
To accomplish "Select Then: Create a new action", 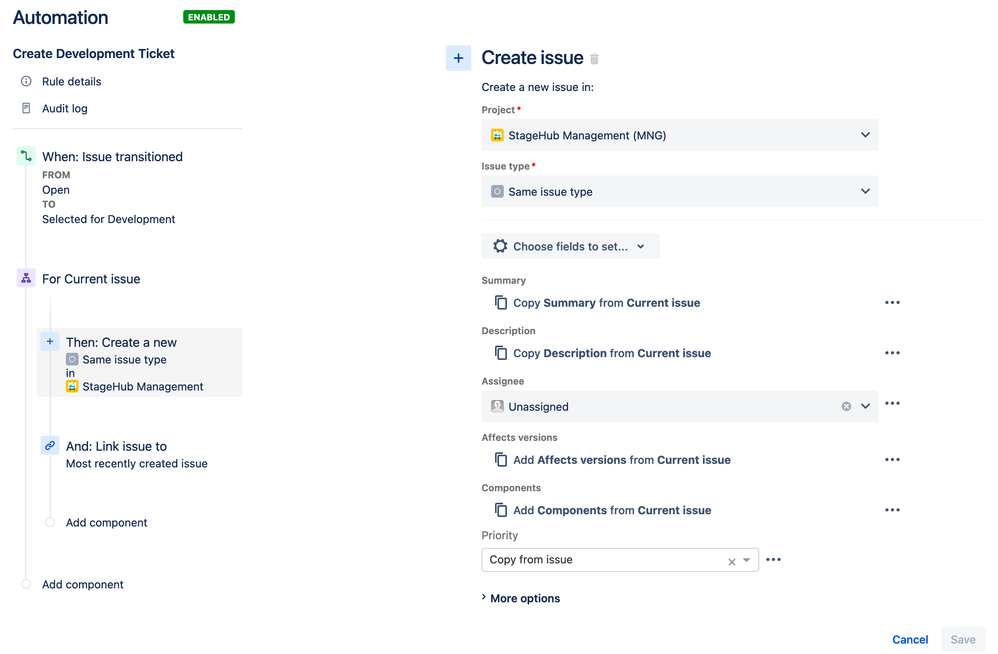I will [x=139, y=363].
